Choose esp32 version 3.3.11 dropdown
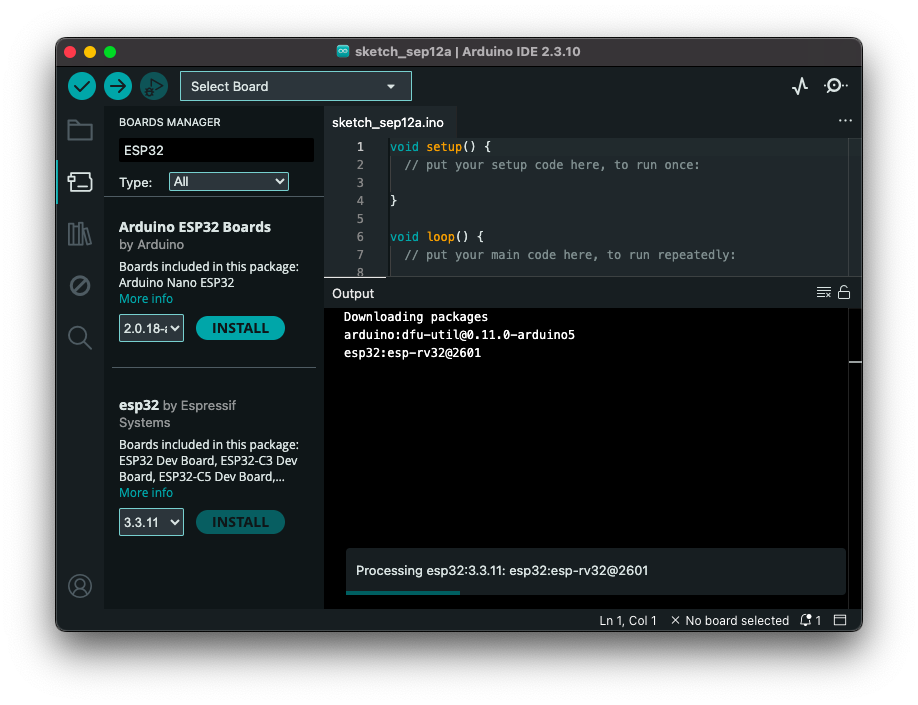This screenshot has width=918, height=705. point(151,522)
